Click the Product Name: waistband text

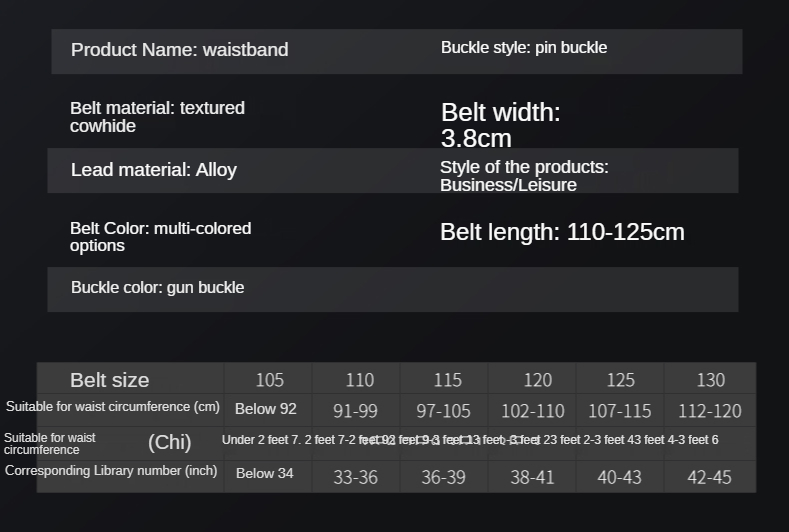179,50
